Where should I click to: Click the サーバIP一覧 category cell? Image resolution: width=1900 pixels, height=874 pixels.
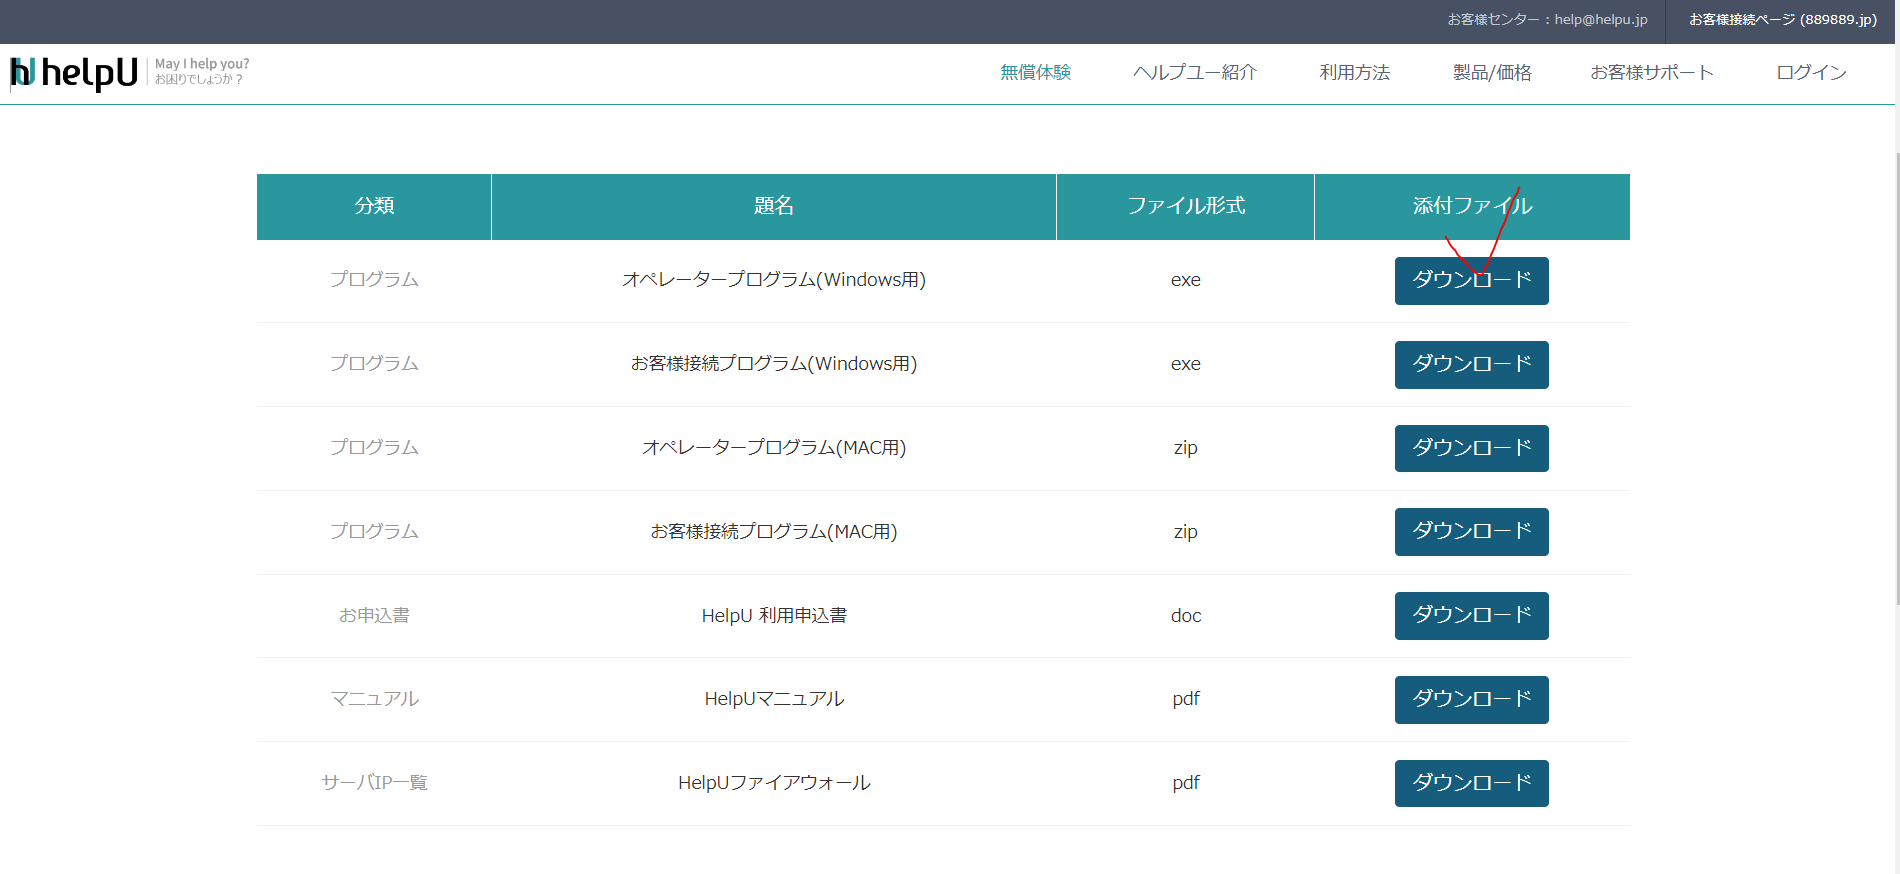pyautogui.click(x=374, y=783)
